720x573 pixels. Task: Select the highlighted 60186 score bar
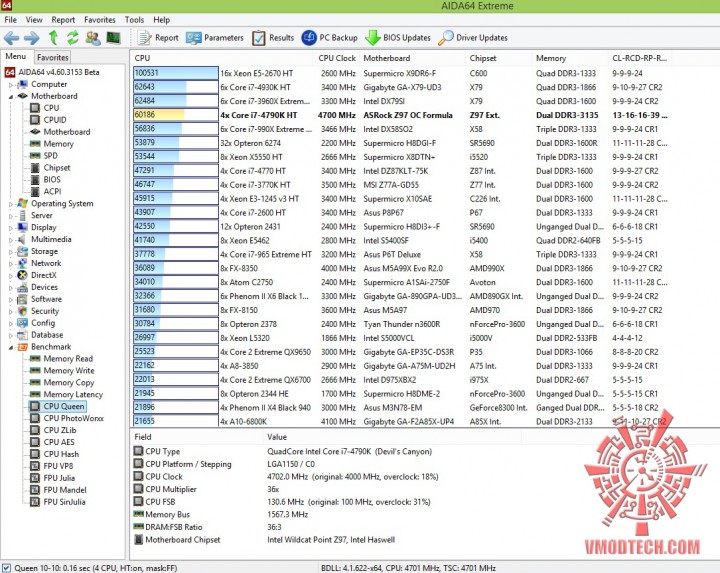[x=176, y=115]
